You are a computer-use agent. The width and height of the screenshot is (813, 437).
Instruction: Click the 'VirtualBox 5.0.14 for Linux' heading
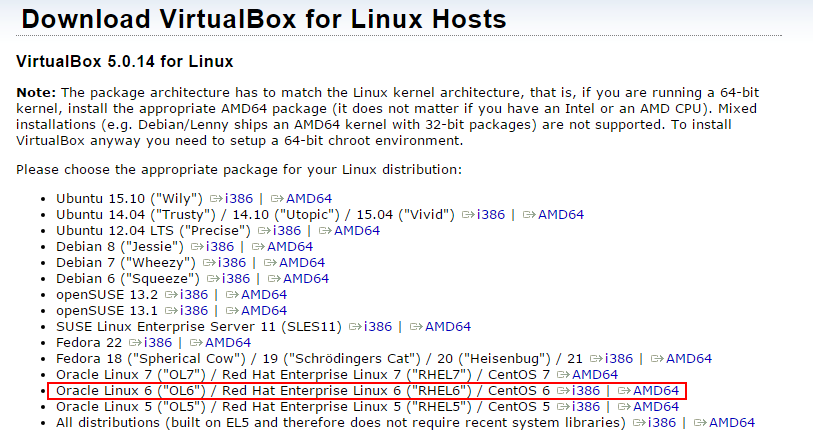[124, 62]
